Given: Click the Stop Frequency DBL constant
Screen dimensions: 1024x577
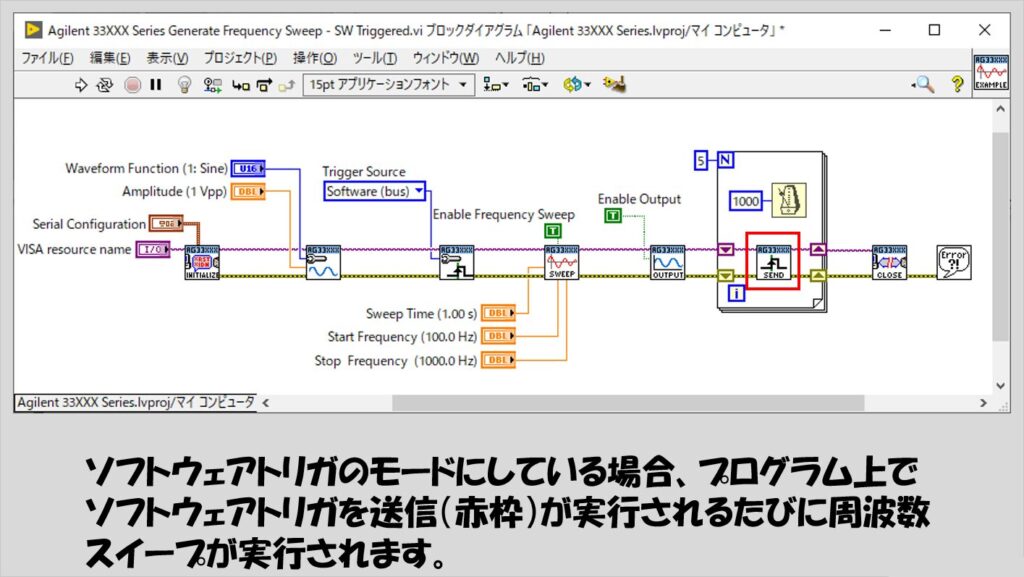Looking at the screenshot, I should [x=498, y=360].
